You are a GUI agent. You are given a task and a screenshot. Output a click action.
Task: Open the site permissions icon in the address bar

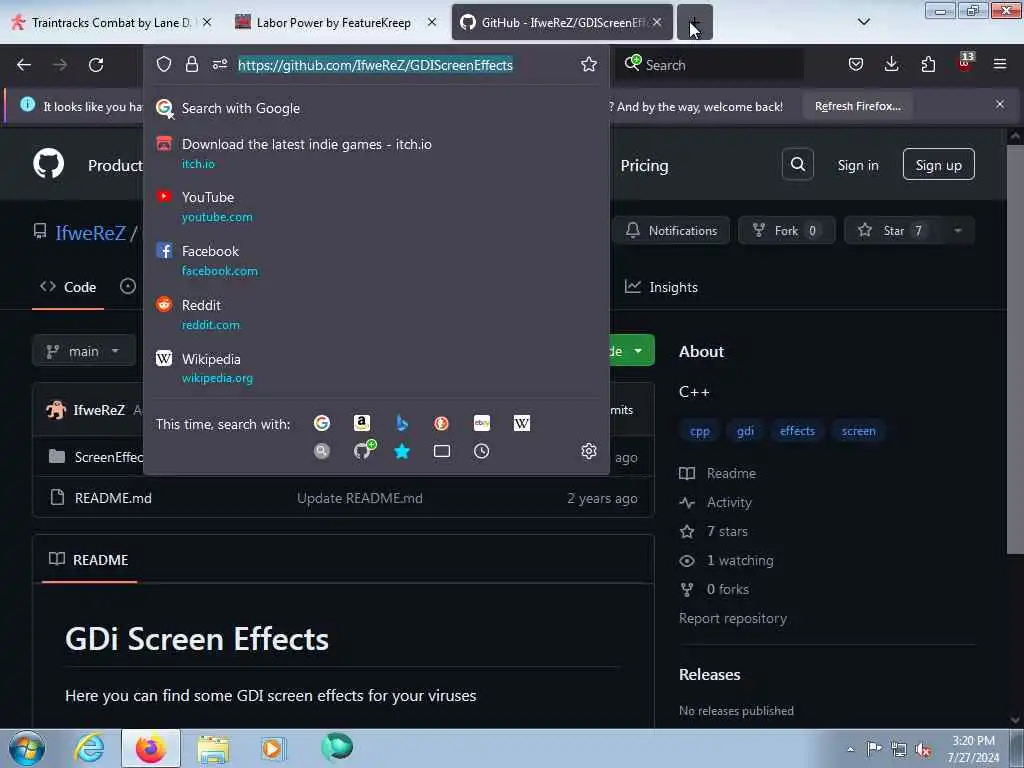coord(219,64)
